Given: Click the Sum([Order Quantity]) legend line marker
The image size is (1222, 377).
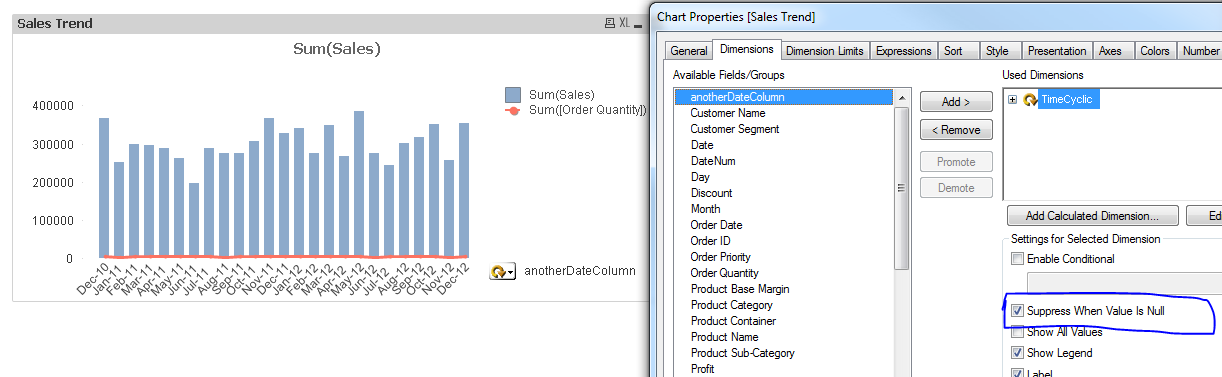Looking at the screenshot, I should click(513, 110).
